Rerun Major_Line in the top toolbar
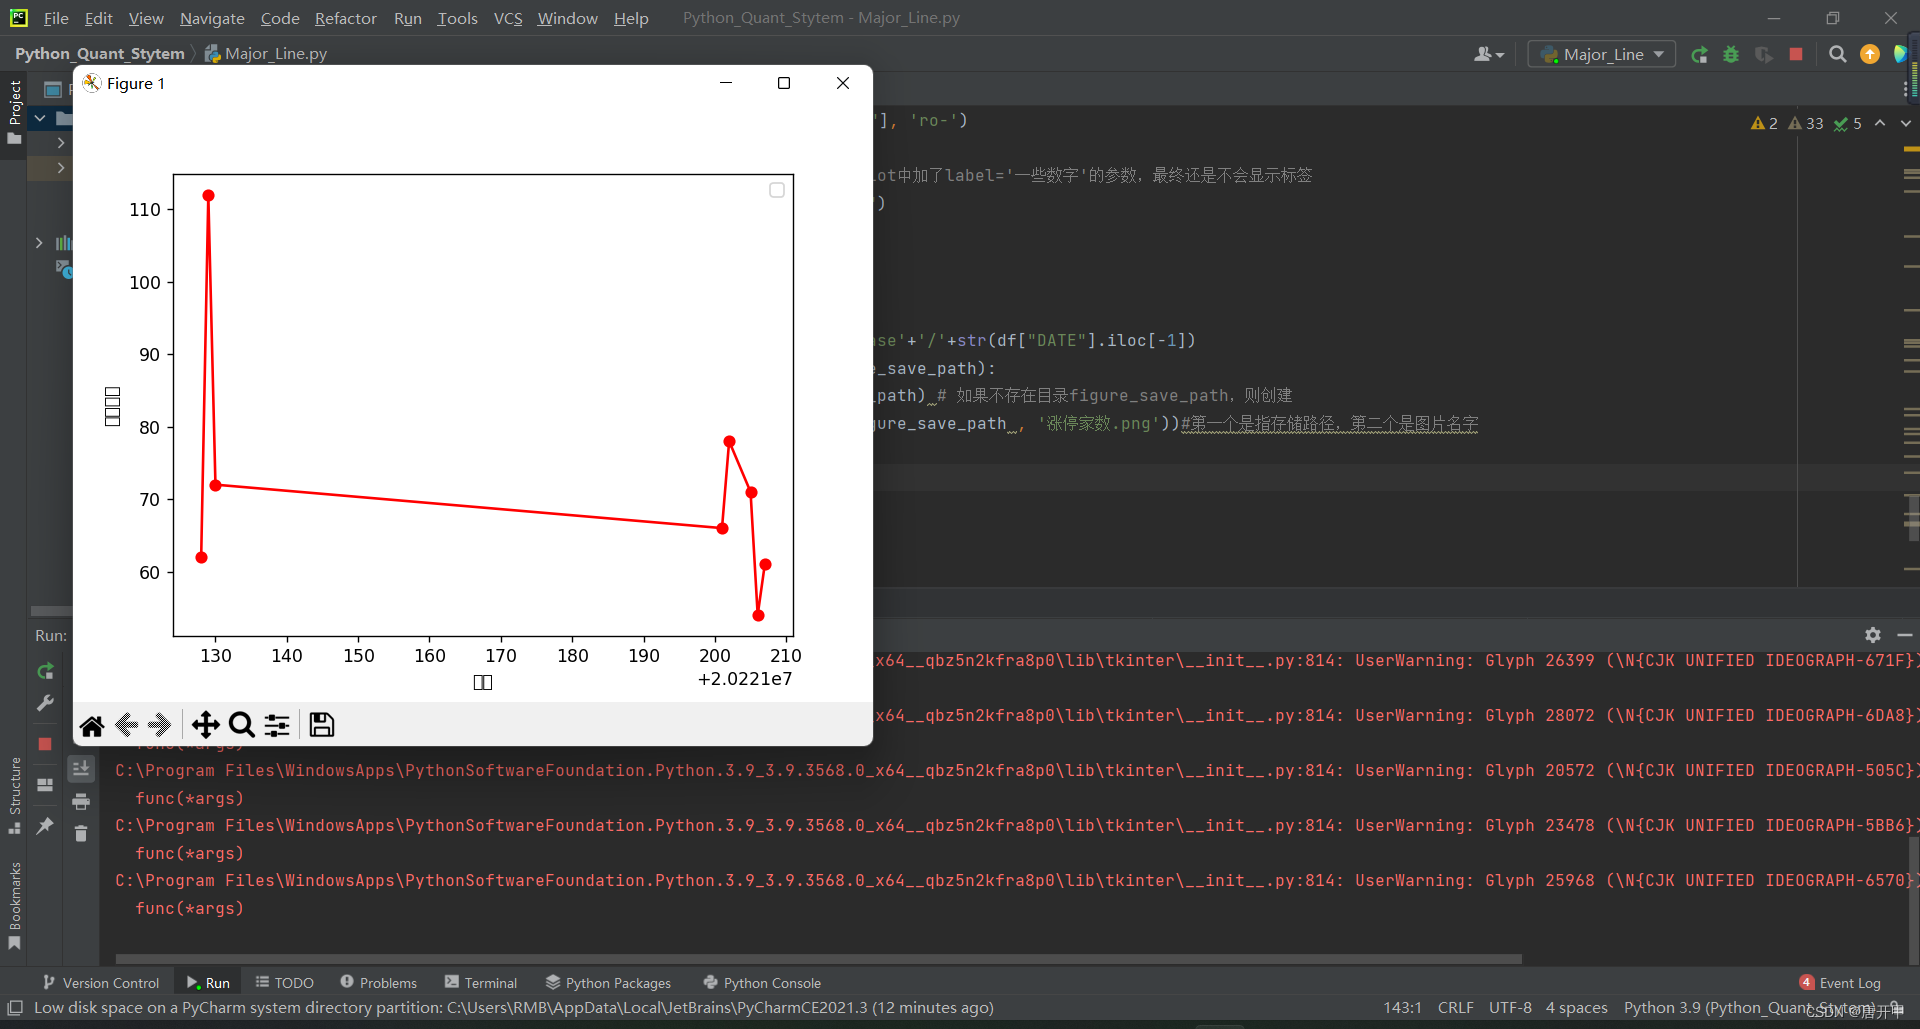 (1699, 54)
